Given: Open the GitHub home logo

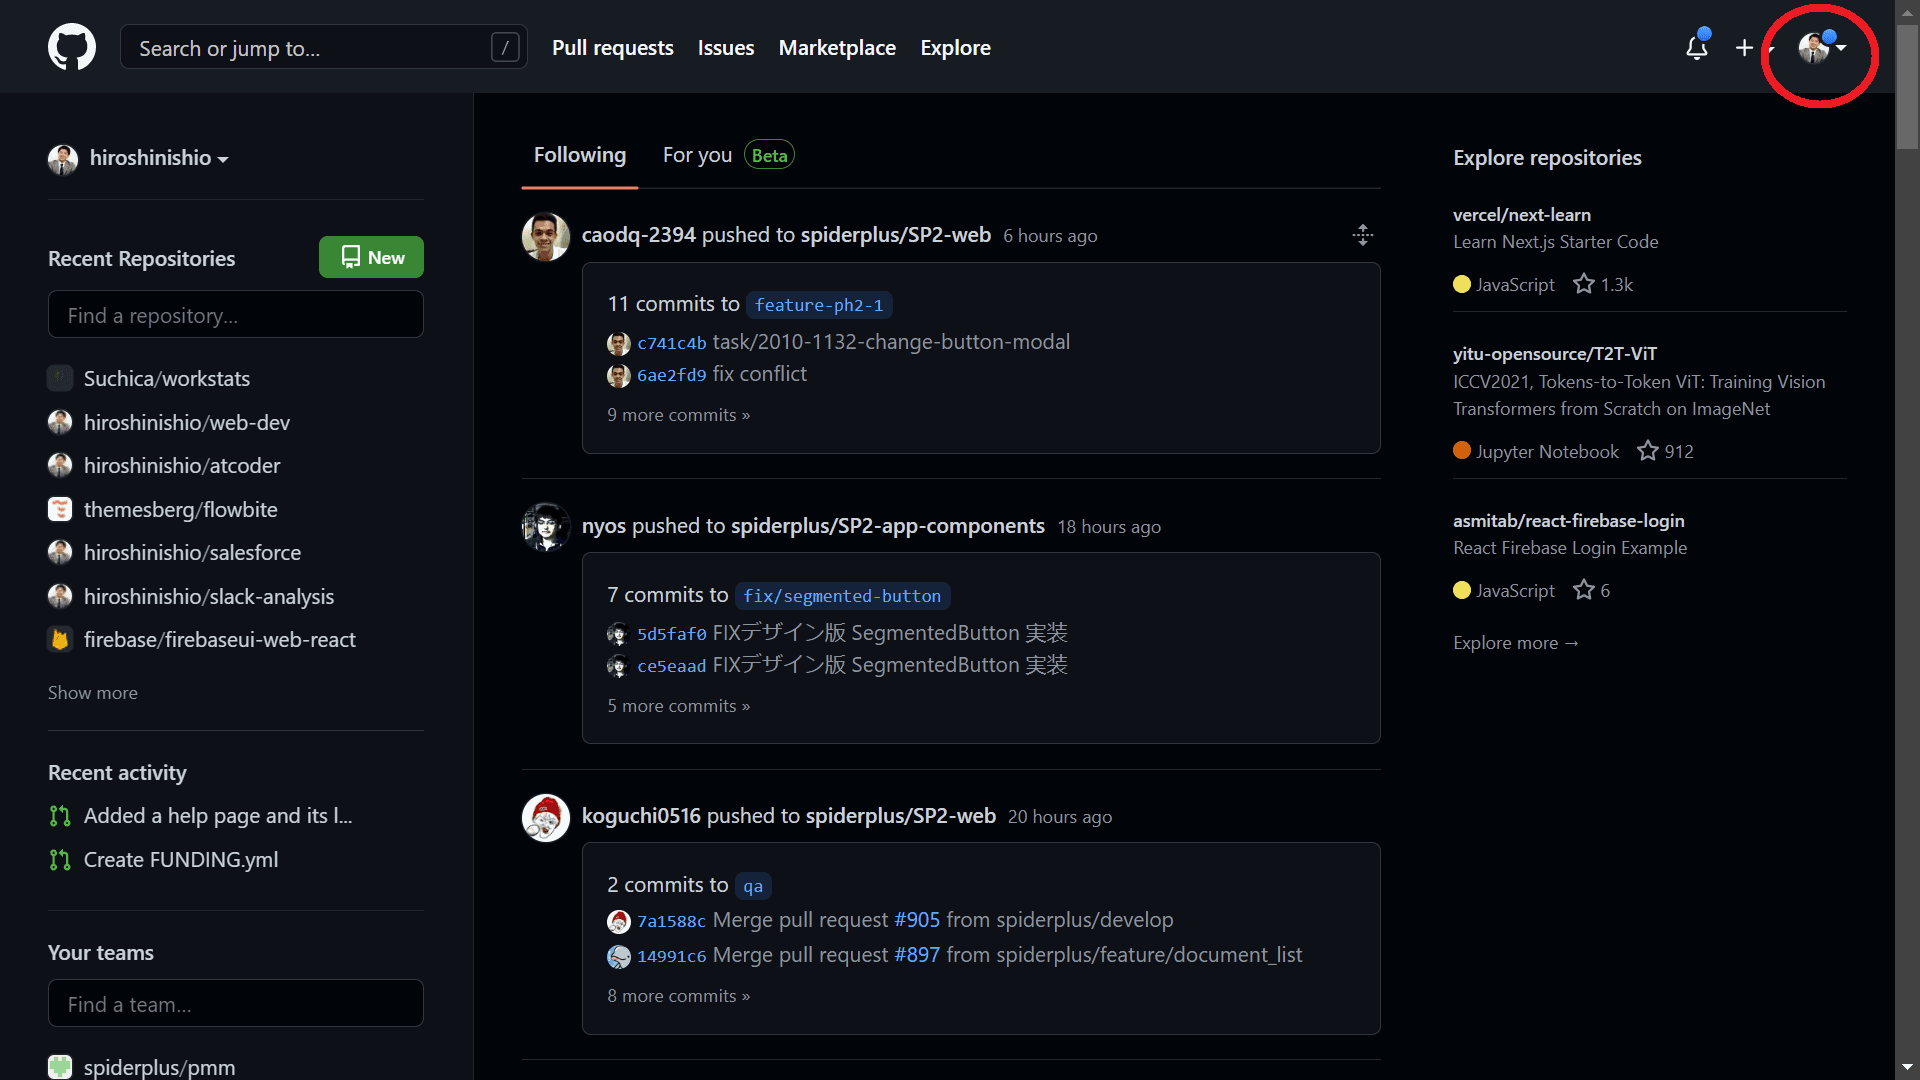Looking at the screenshot, I should (x=72, y=47).
